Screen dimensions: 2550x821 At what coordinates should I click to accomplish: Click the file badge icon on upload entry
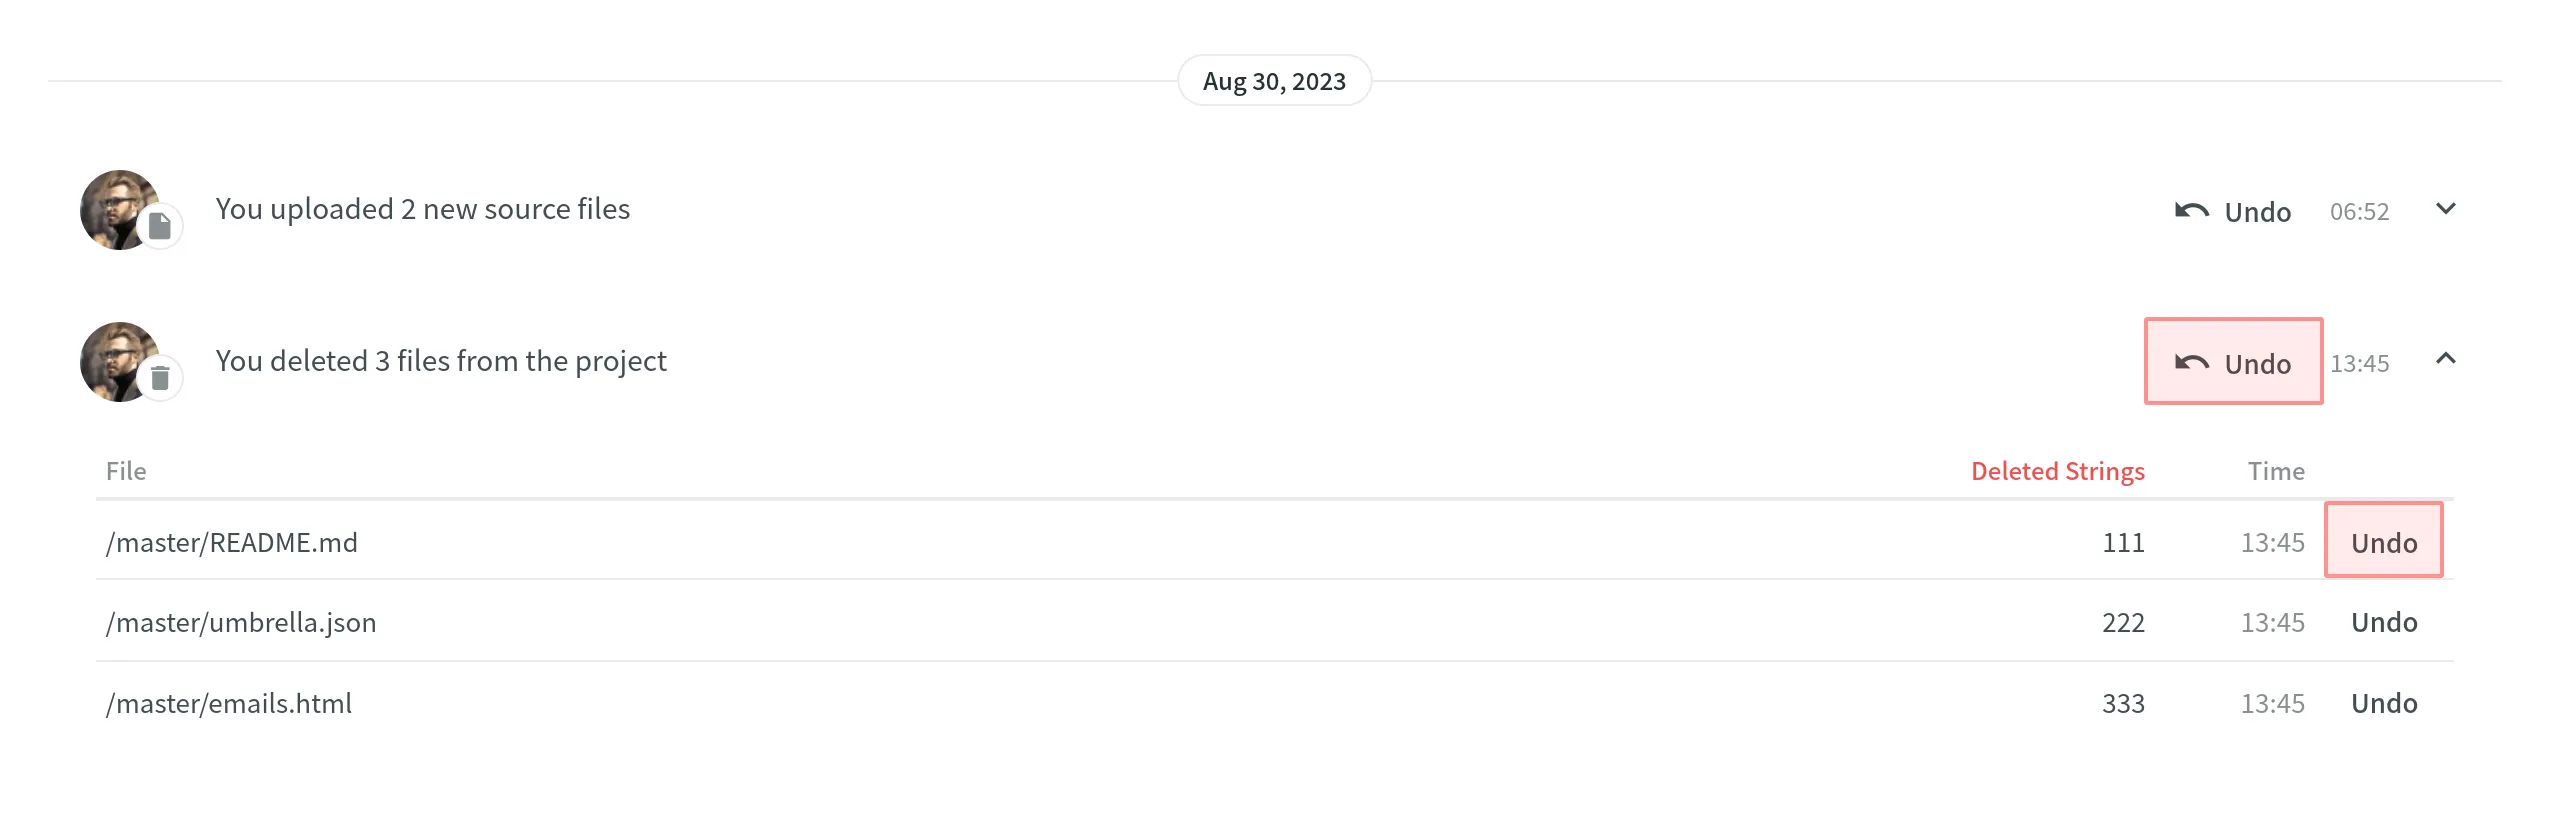tap(160, 227)
